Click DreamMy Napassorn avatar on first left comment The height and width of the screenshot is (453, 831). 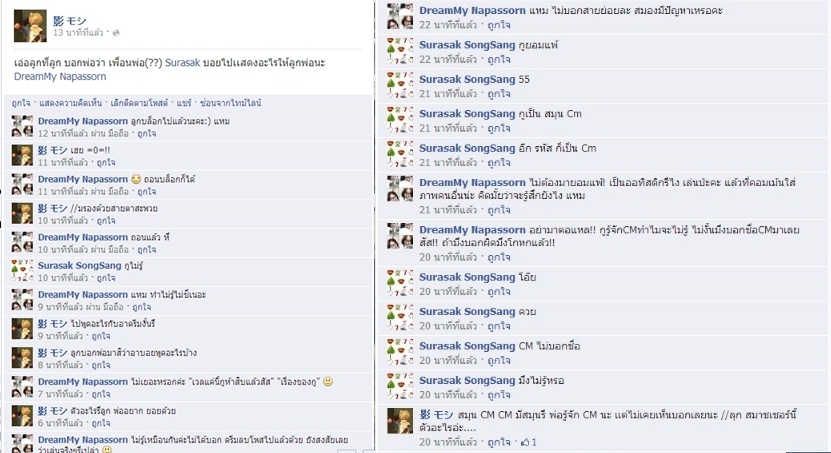(x=22, y=127)
